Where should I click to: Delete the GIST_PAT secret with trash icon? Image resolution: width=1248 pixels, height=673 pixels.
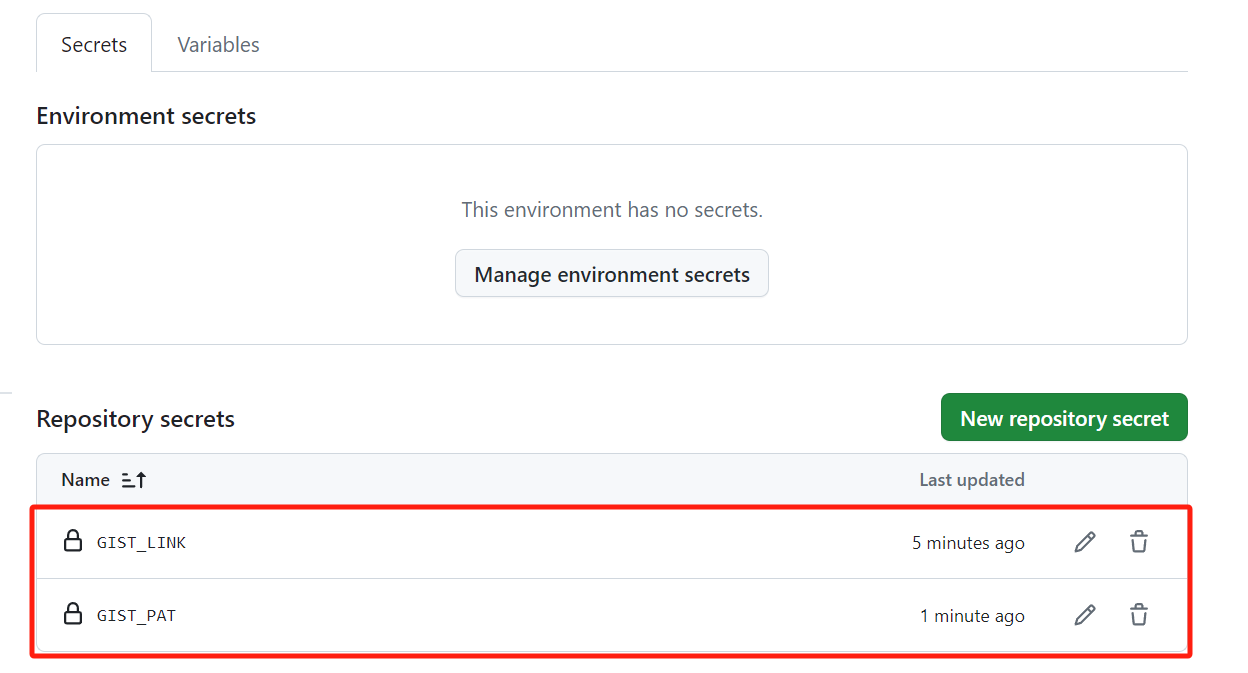(1139, 615)
